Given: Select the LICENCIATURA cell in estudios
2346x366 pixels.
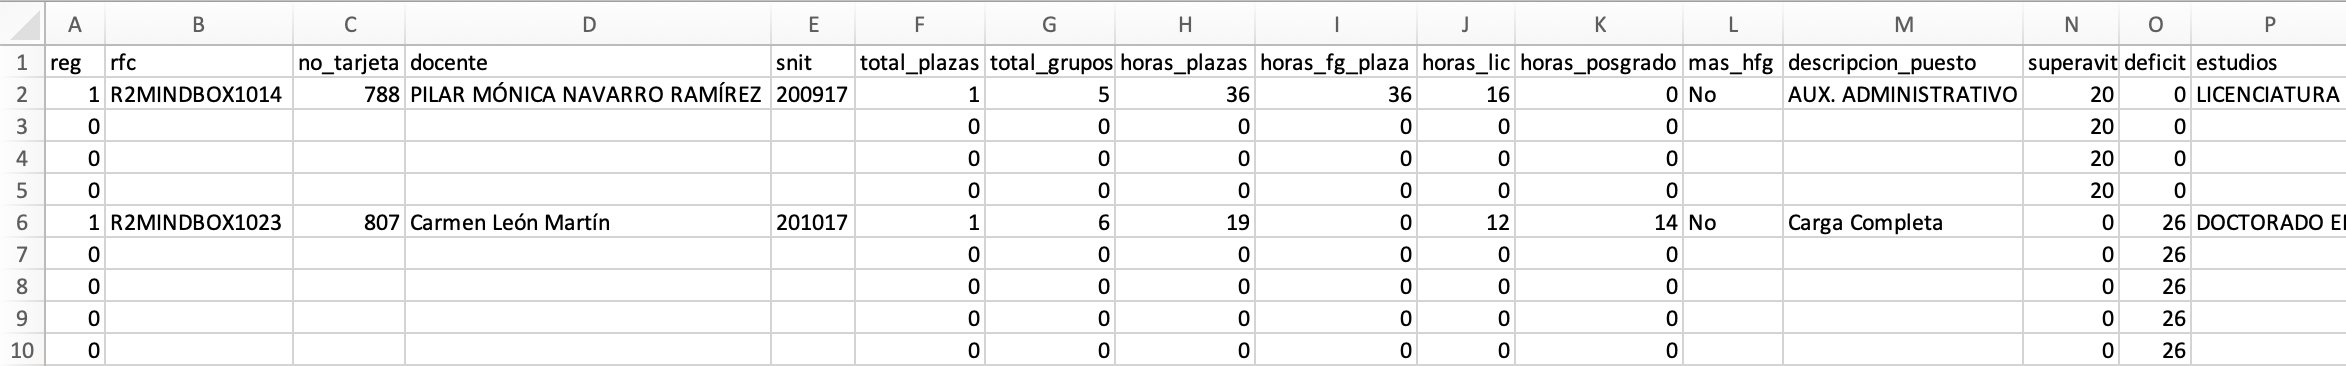Looking at the screenshot, I should 2269,94.
